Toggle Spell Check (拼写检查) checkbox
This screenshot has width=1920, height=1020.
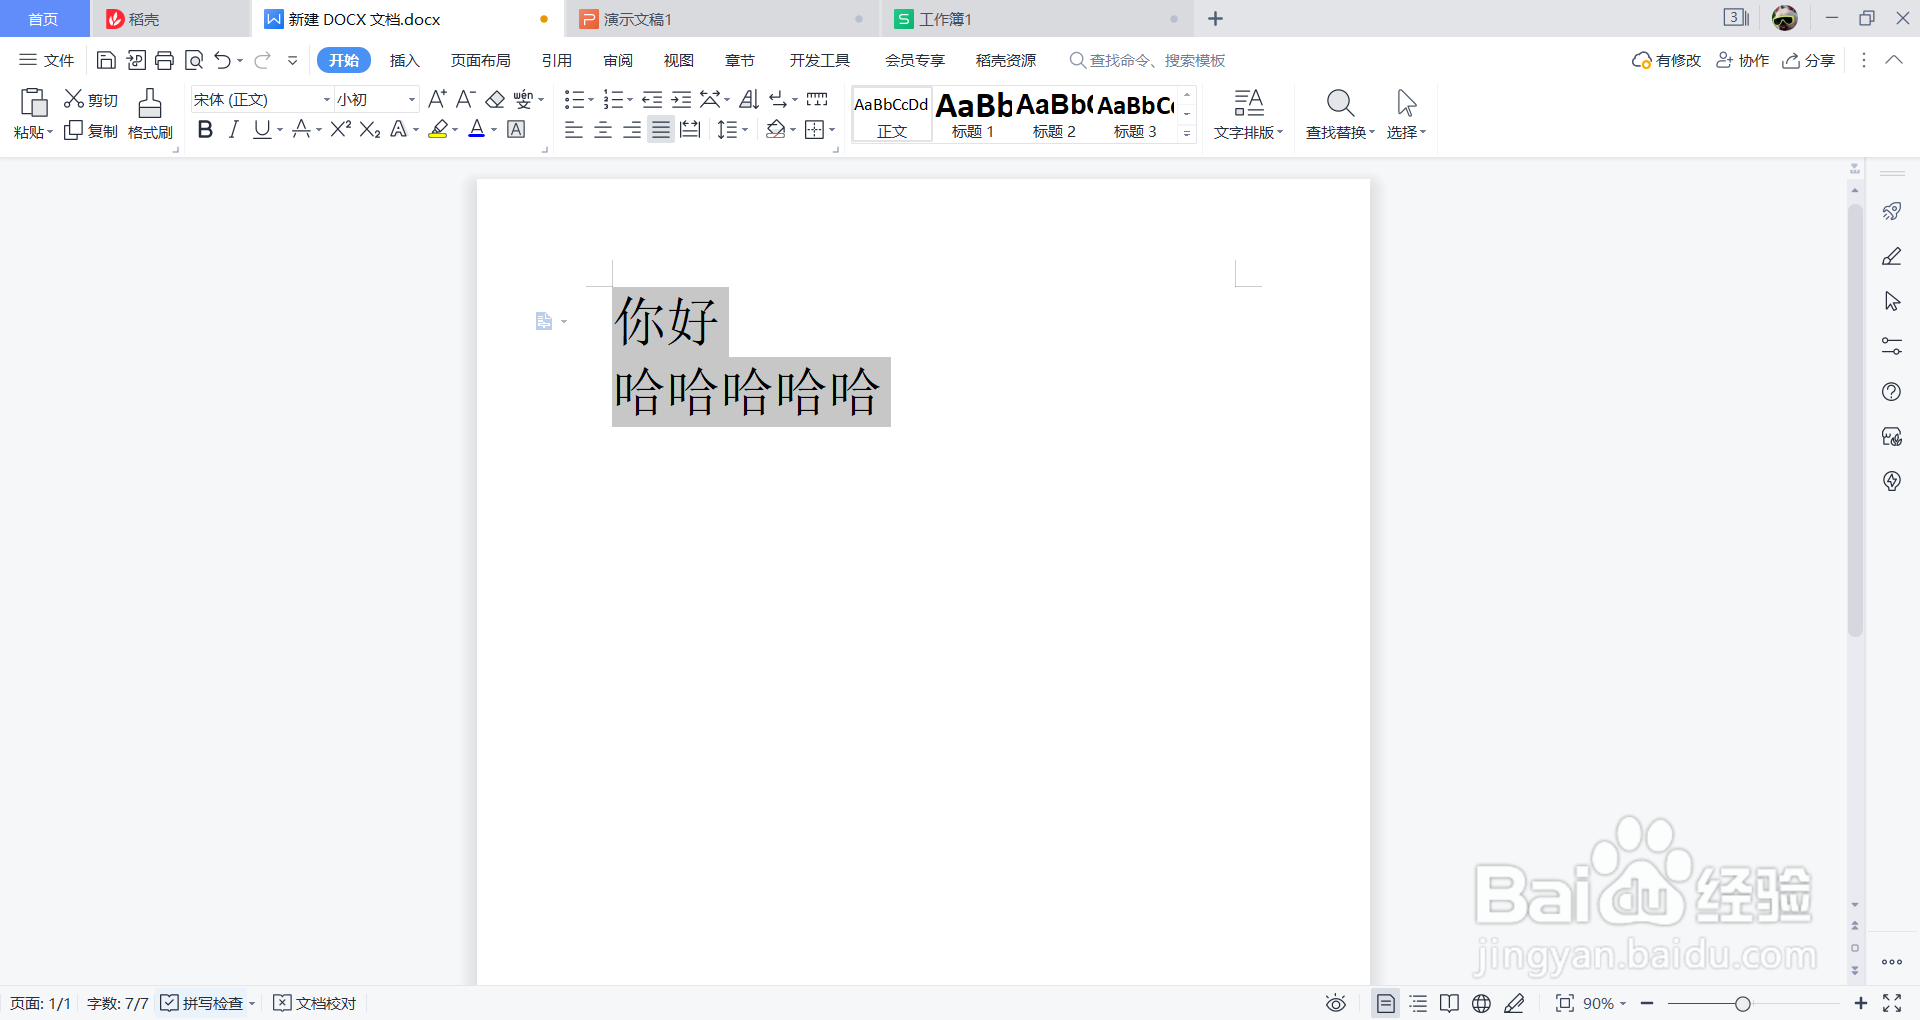170,1003
